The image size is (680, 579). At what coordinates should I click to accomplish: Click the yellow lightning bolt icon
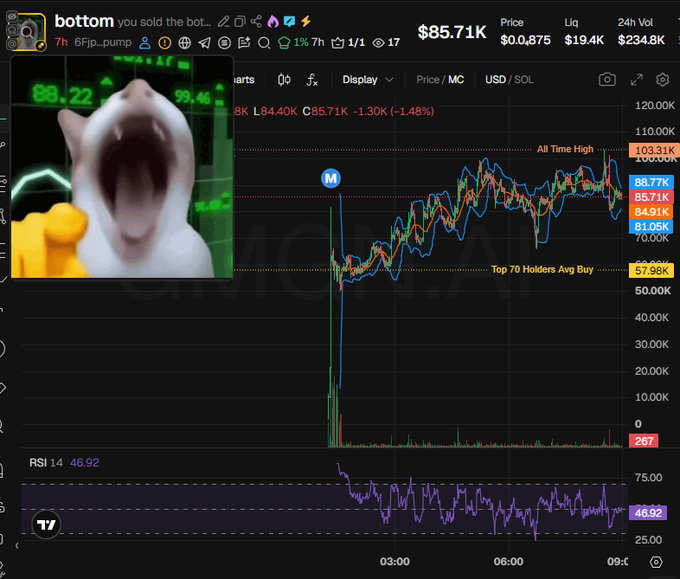306,21
